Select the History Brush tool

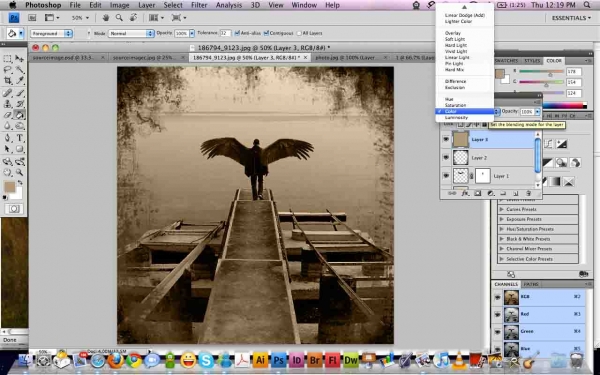coord(20,104)
